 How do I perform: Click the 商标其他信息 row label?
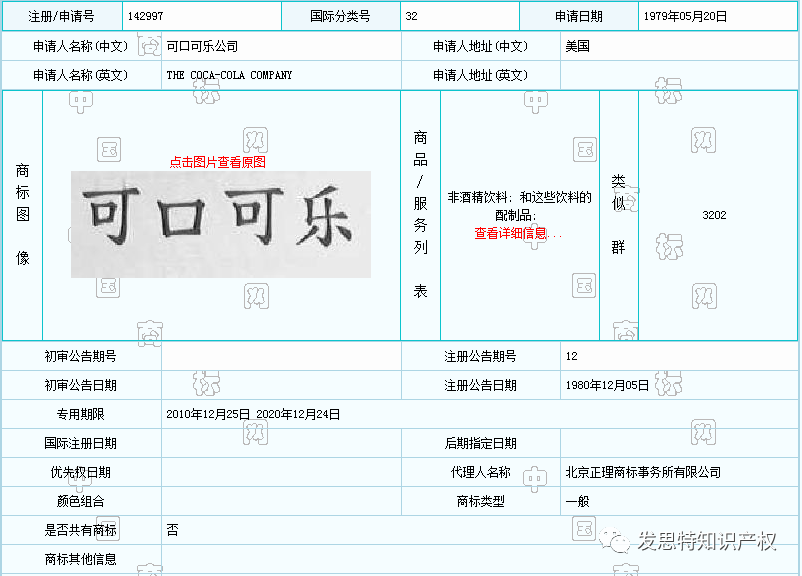(x=81, y=559)
